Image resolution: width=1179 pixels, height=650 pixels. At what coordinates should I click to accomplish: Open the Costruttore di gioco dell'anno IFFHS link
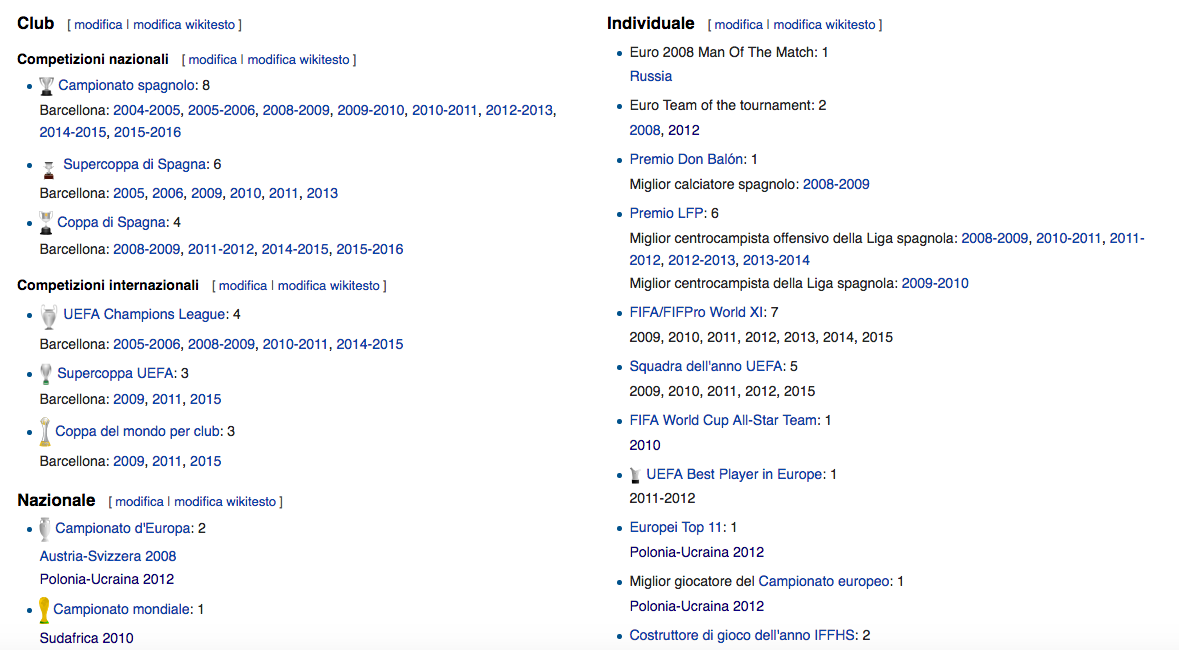(x=743, y=635)
